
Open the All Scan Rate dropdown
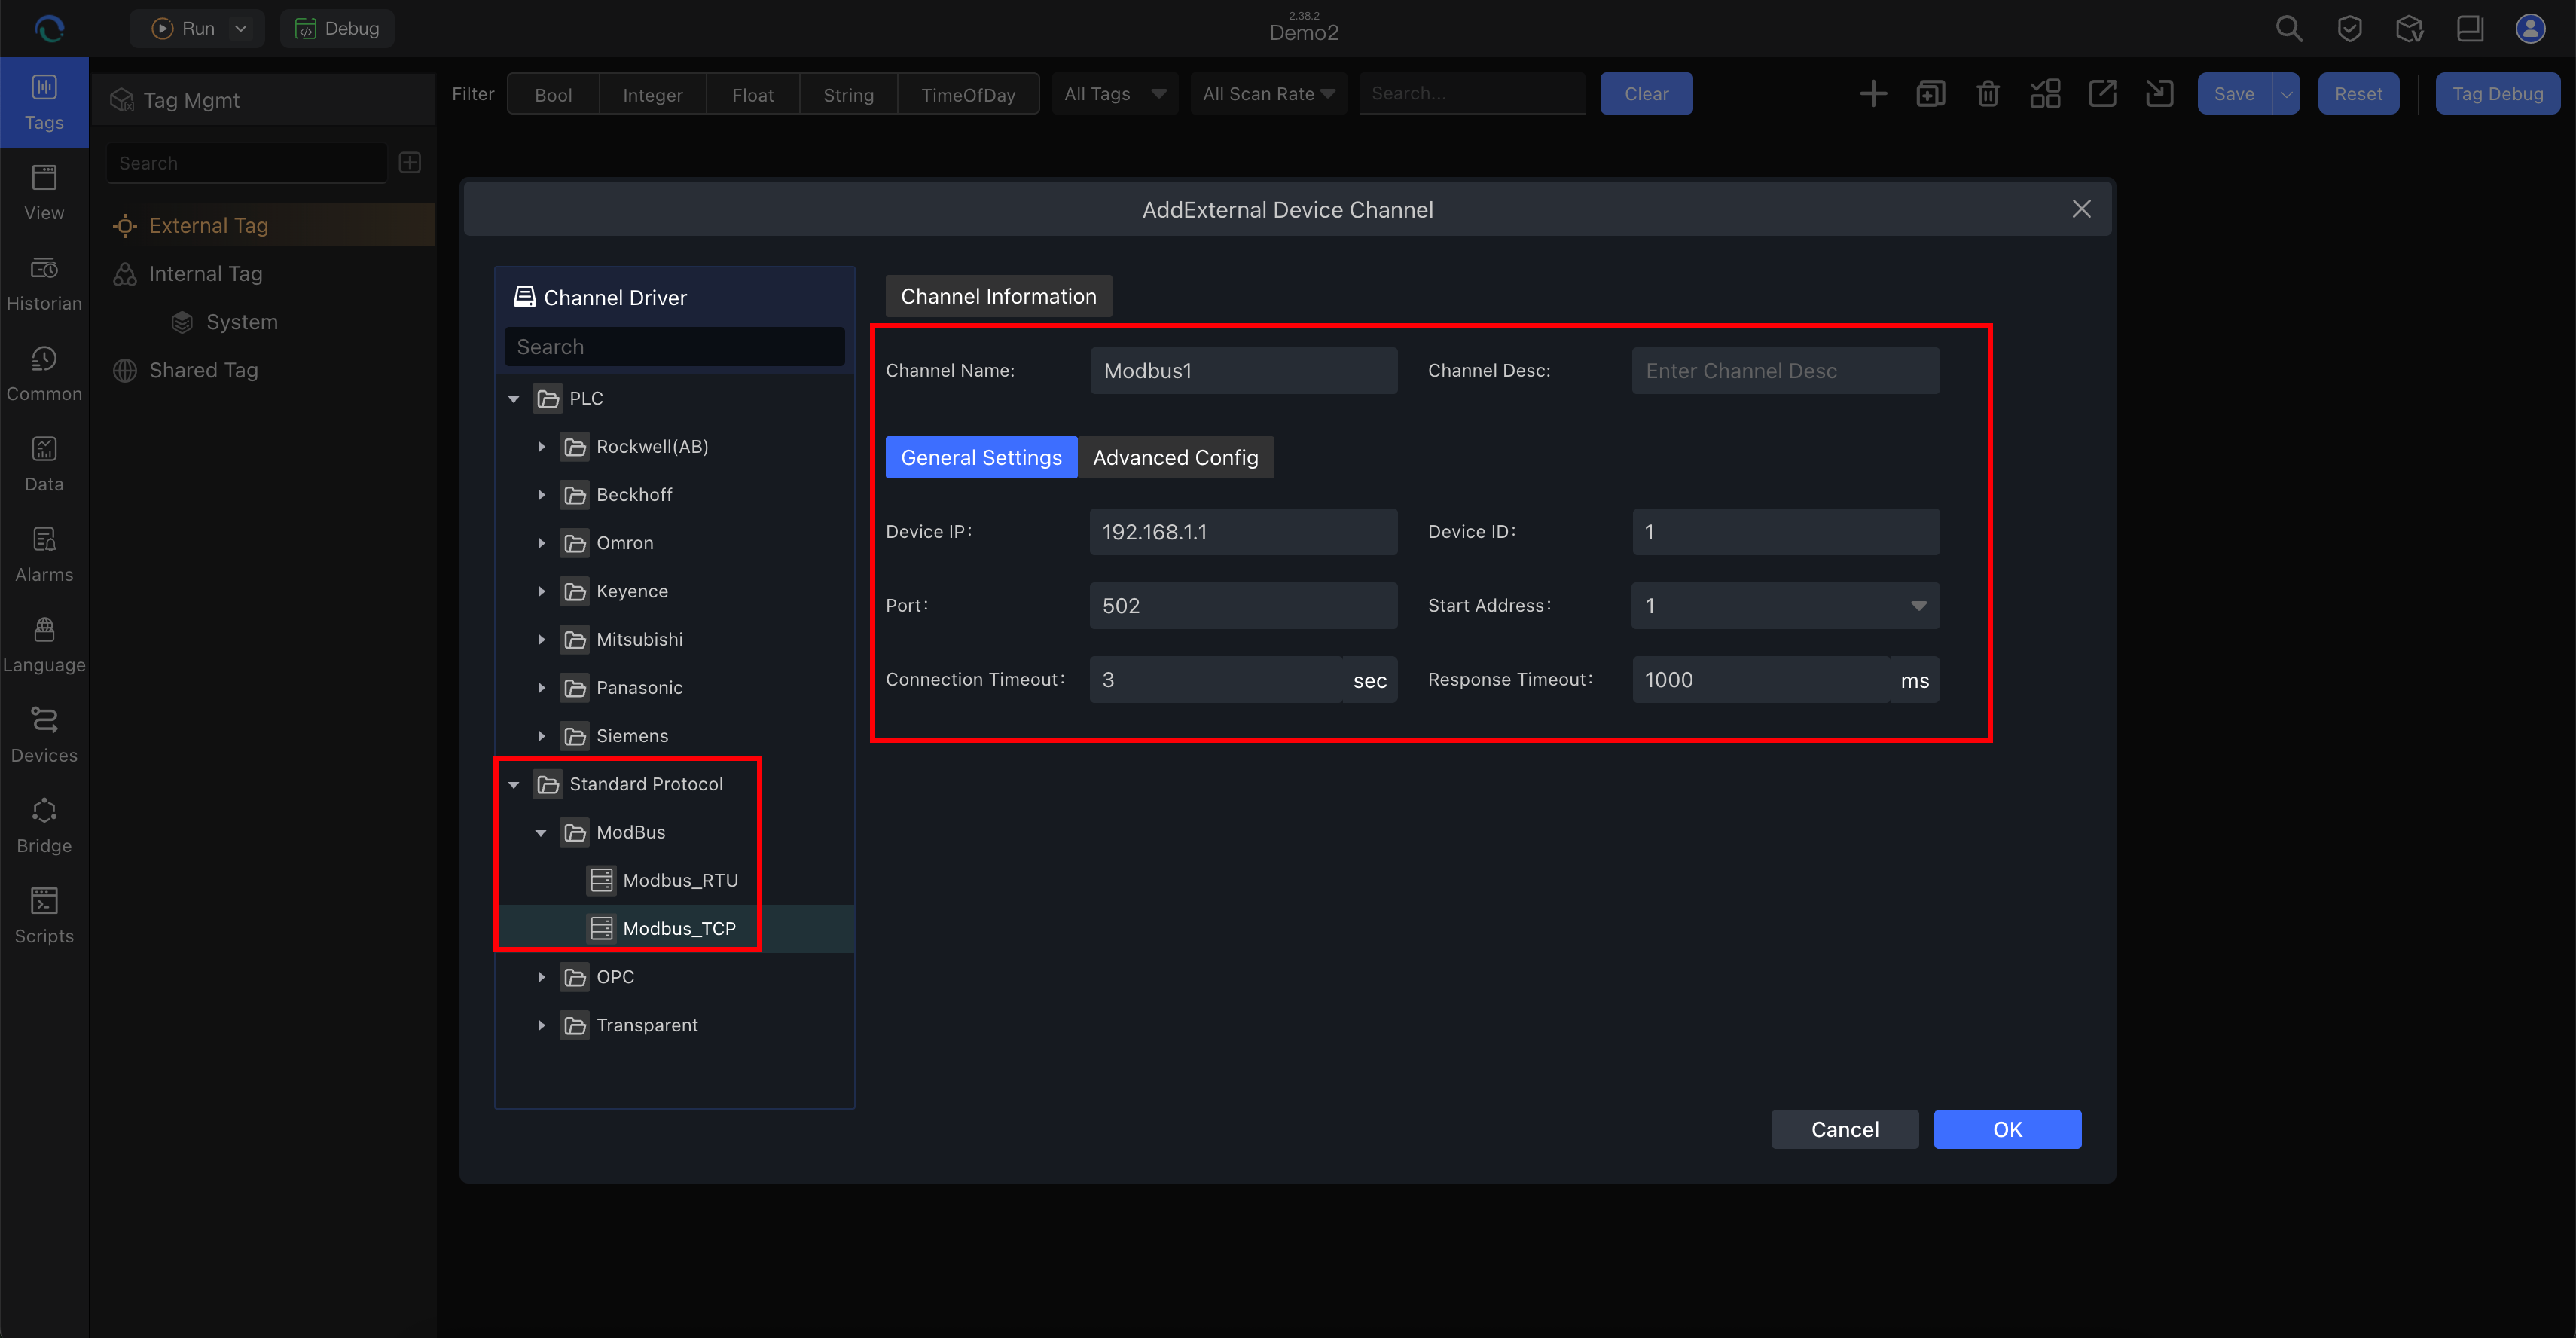click(1268, 94)
